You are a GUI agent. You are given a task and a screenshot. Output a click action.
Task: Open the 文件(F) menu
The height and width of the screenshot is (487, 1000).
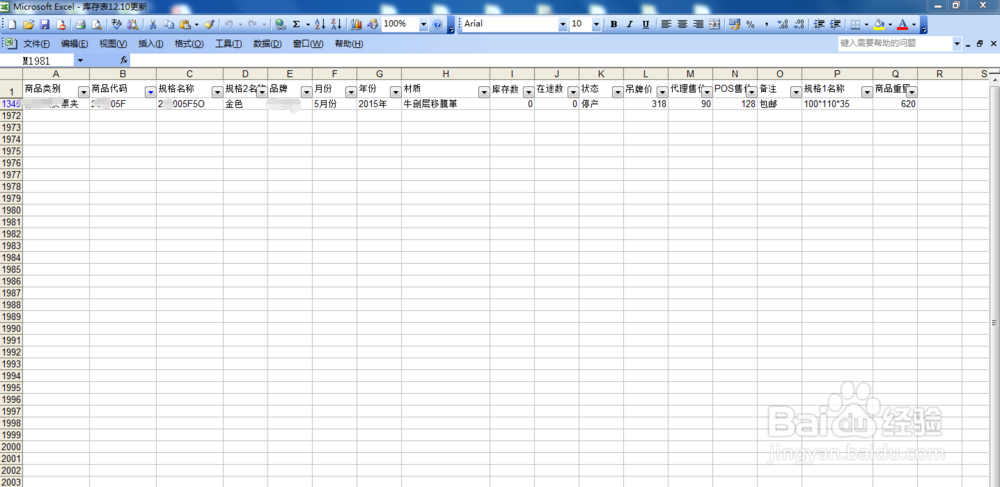[x=37, y=43]
